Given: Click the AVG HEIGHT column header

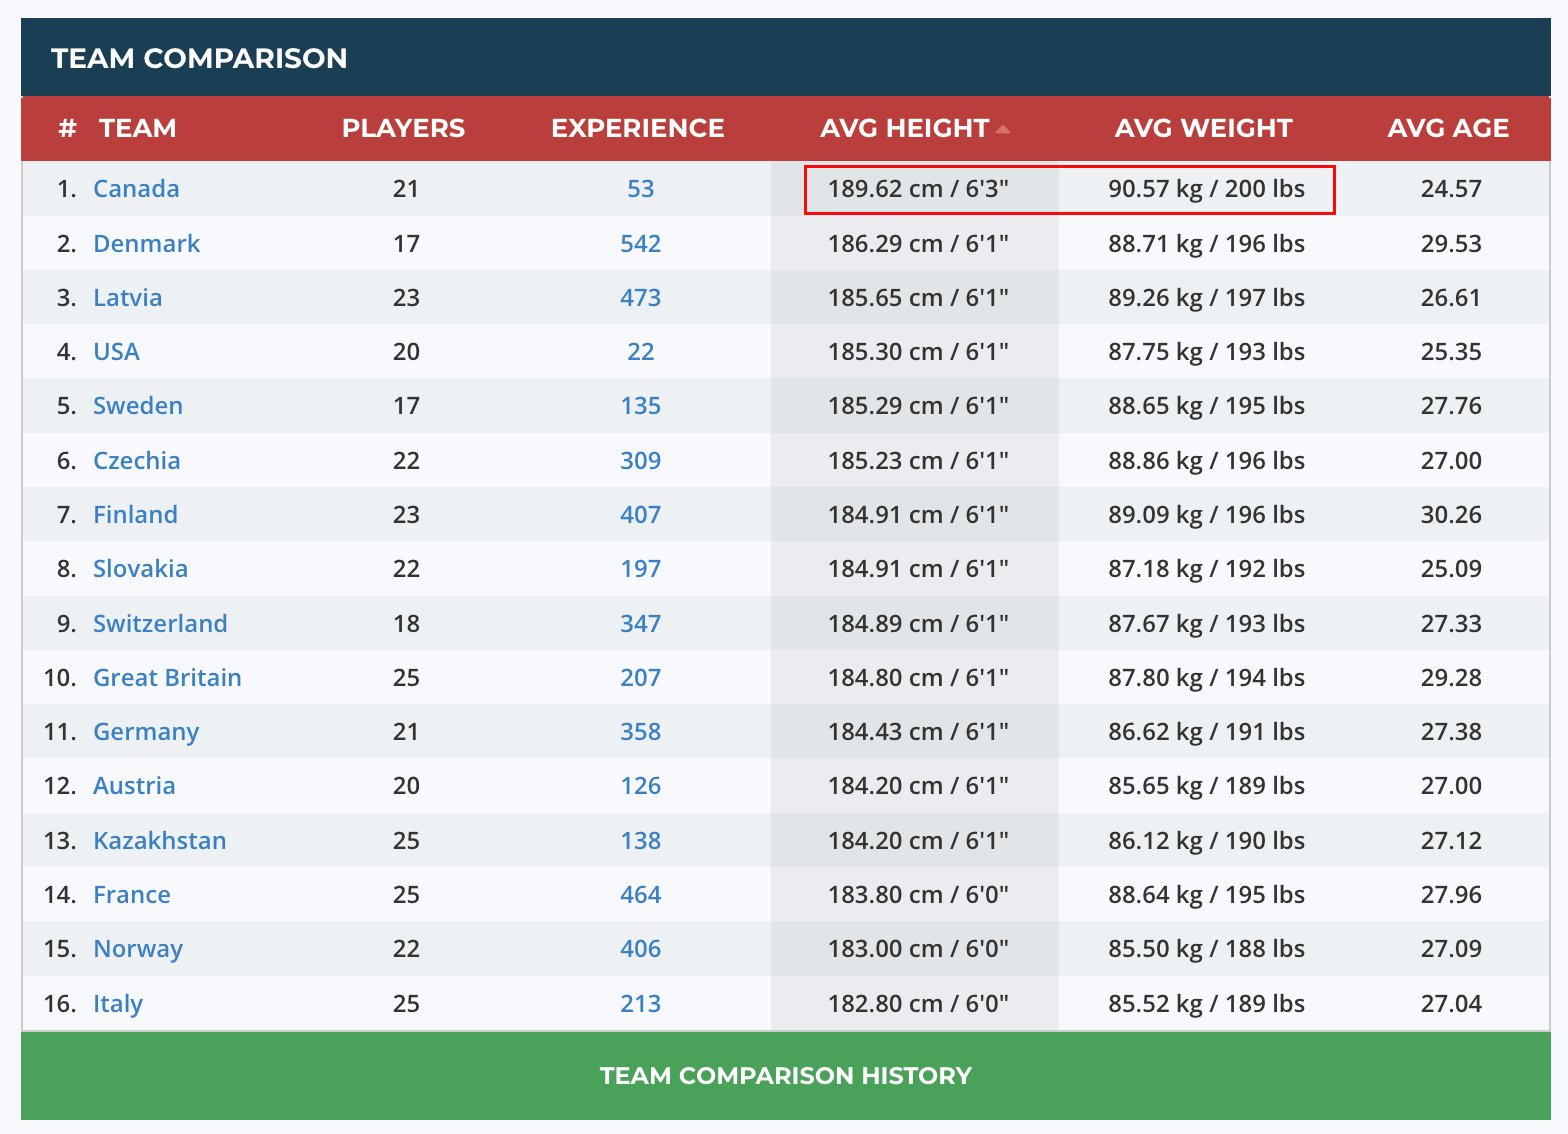Looking at the screenshot, I should click(905, 128).
